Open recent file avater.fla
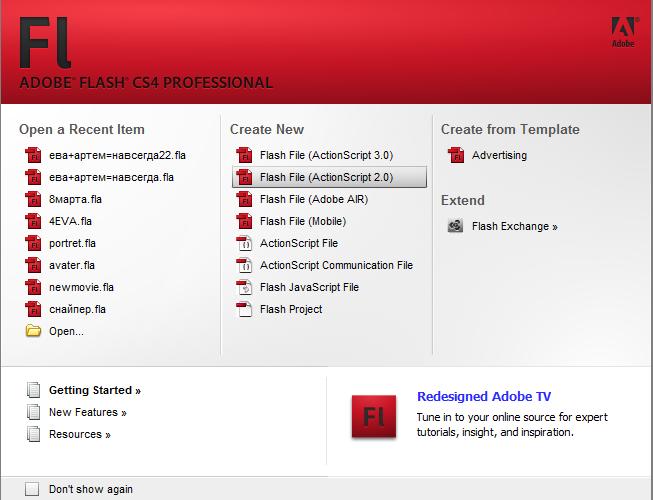This screenshot has width=653, height=500. (72, 266)
